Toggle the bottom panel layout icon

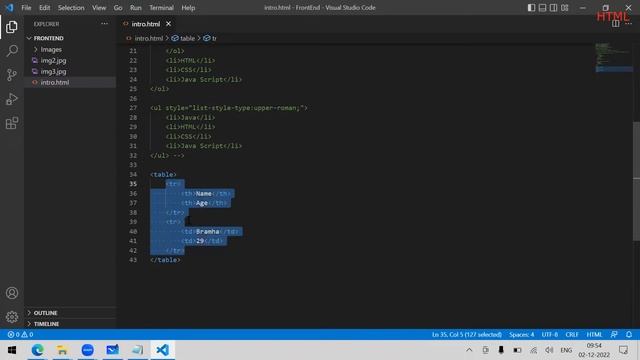click(x=542, y=8)
